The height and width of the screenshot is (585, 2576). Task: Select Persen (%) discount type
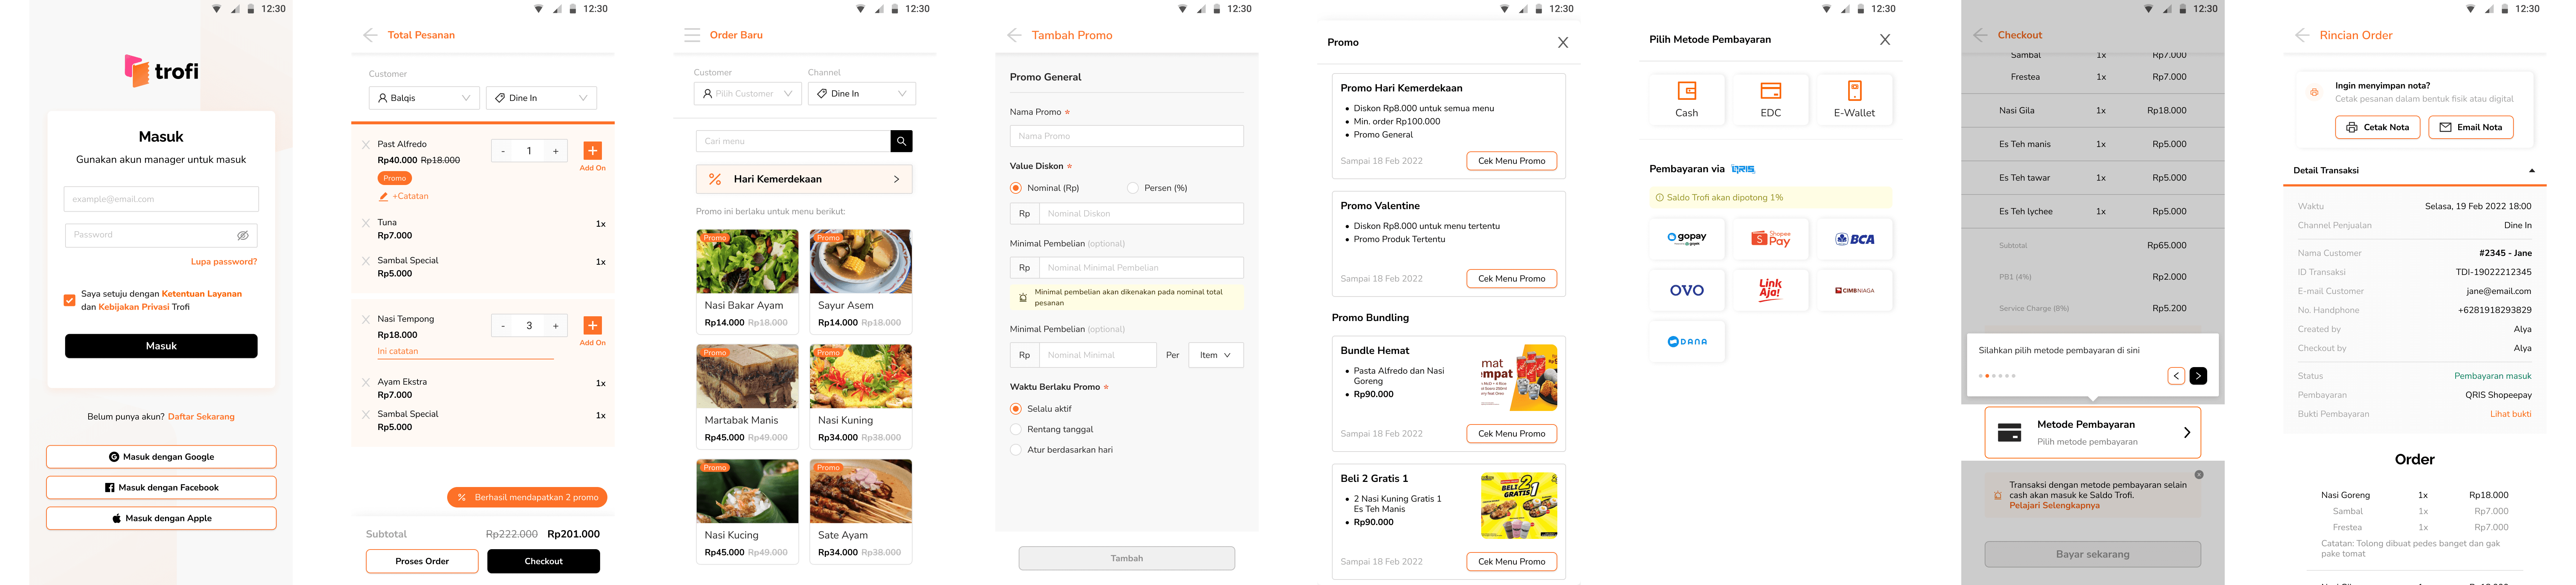pyautogui.click(x=1133, y=188)
